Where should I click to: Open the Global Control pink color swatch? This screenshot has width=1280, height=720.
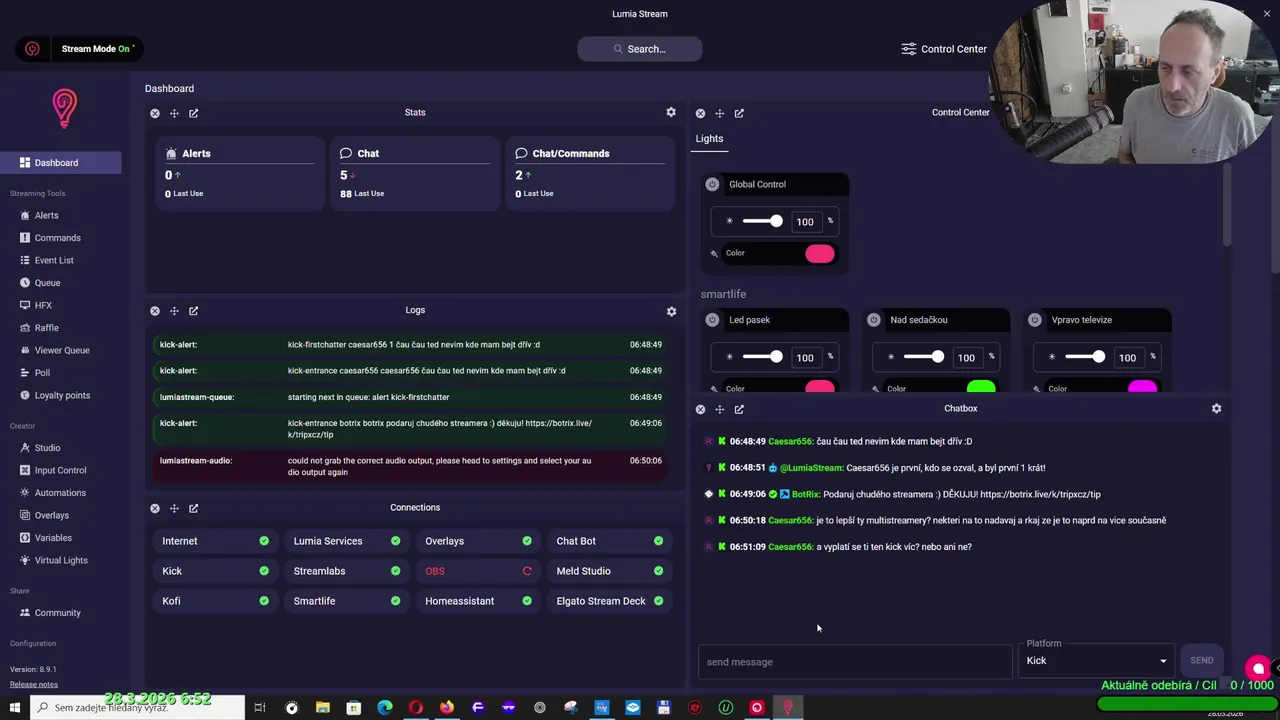tap(819, 254)
